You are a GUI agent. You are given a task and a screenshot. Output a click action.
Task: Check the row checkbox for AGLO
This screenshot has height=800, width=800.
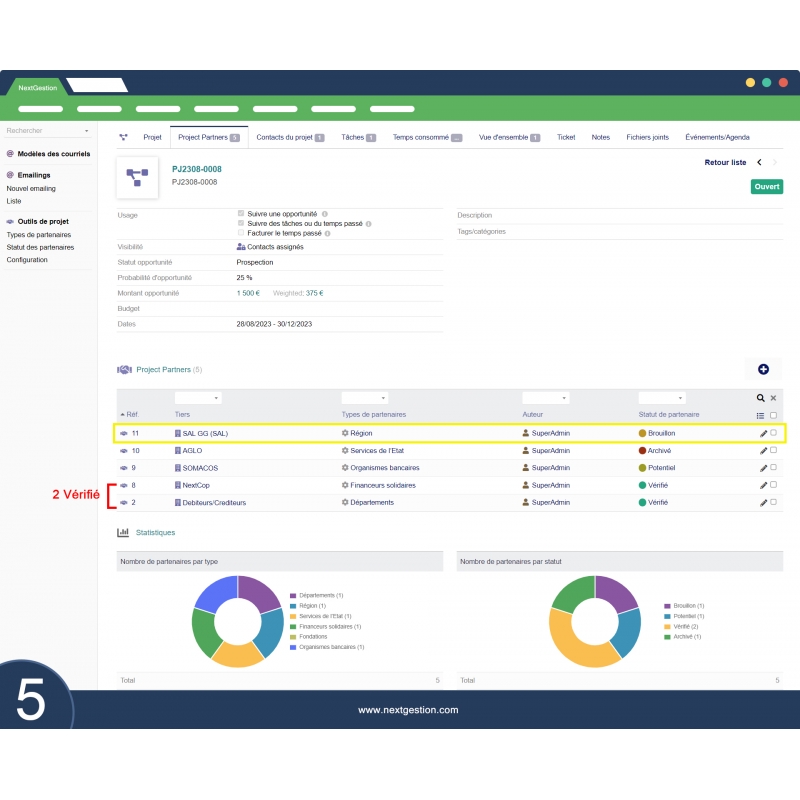(771, 451)
